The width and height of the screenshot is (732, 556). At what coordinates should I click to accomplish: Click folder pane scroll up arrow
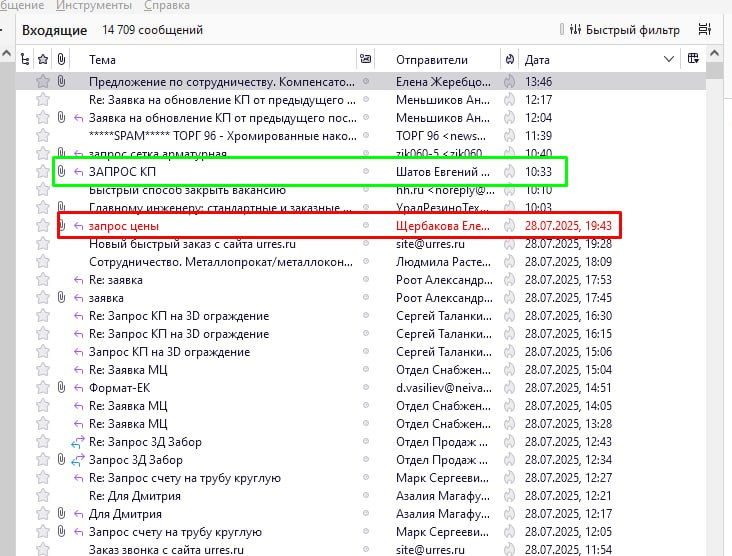pyautogui.click(x=7, y=53)
